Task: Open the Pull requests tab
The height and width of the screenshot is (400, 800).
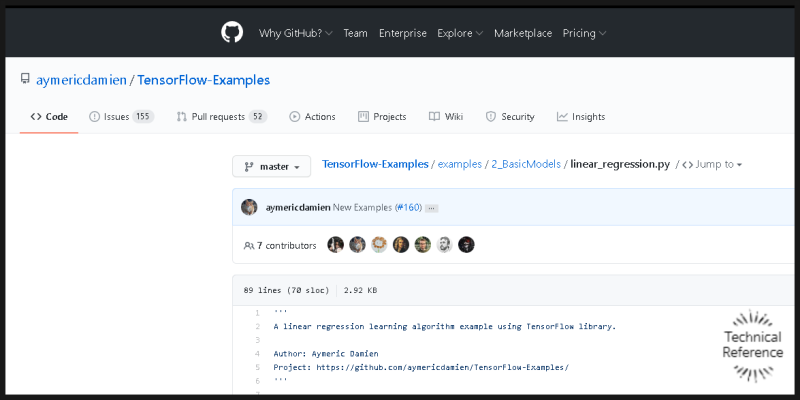Action: point(221,117)
